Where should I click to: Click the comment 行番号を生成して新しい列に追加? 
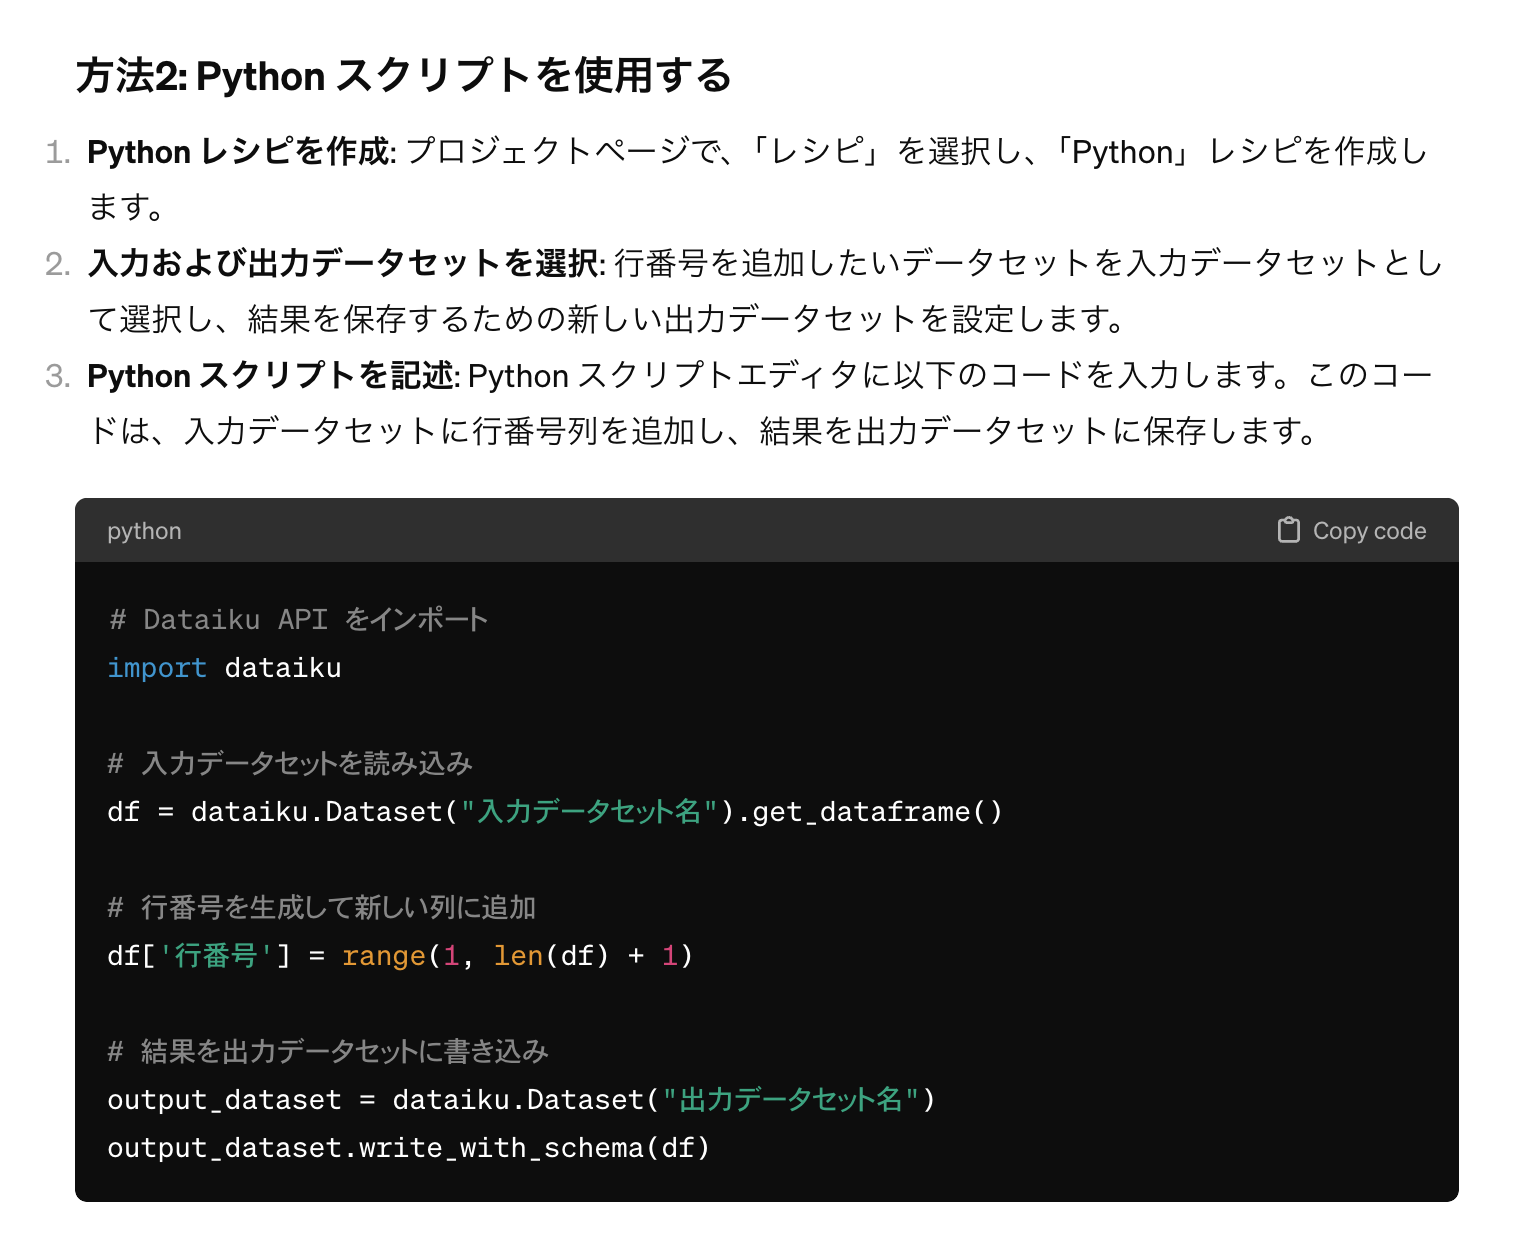pos(322,908)
